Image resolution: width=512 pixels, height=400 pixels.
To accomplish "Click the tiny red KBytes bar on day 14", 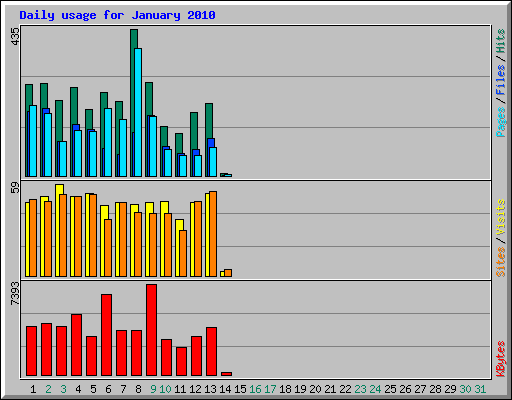I will tap(226, 374).
